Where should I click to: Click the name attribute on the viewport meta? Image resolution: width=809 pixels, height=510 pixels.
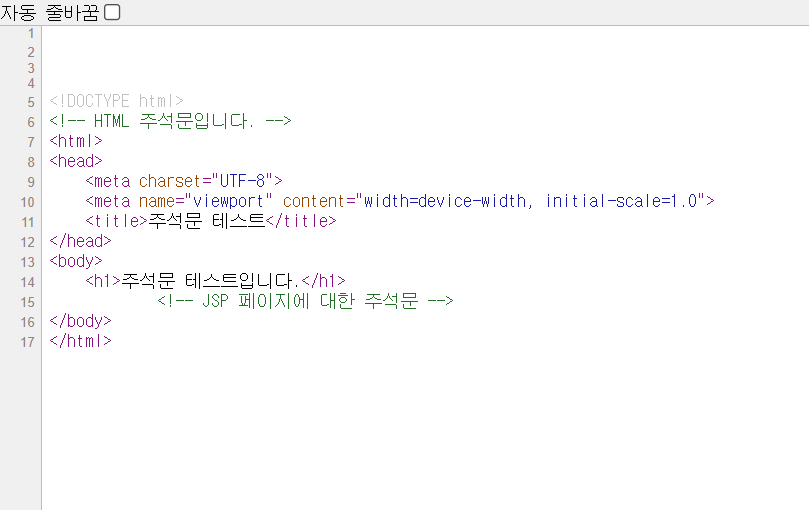click(157, 201)
